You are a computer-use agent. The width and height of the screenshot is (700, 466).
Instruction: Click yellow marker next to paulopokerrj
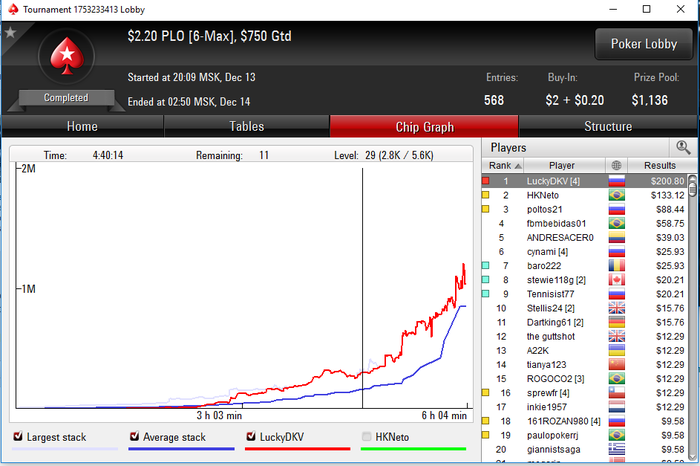click(486, 435)
